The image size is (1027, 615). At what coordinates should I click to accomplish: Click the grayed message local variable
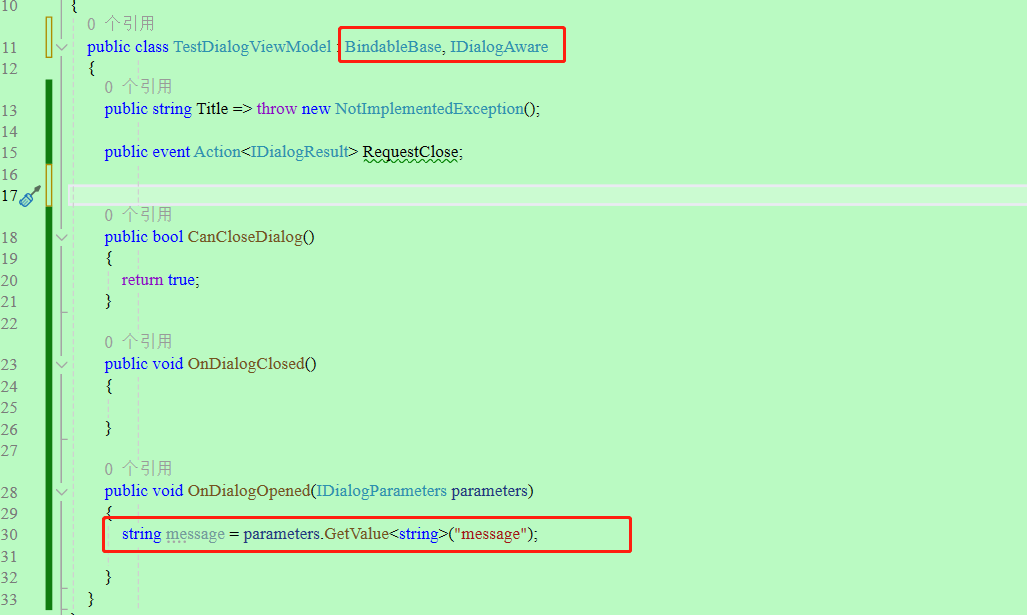(x=195, y=534)
